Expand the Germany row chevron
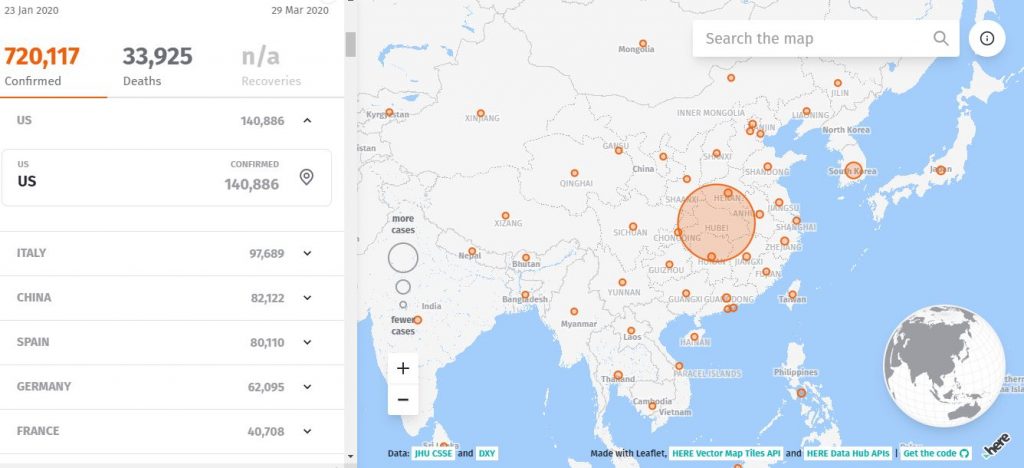The width and height of the screenshot is (1024, 468). (308, 386)
